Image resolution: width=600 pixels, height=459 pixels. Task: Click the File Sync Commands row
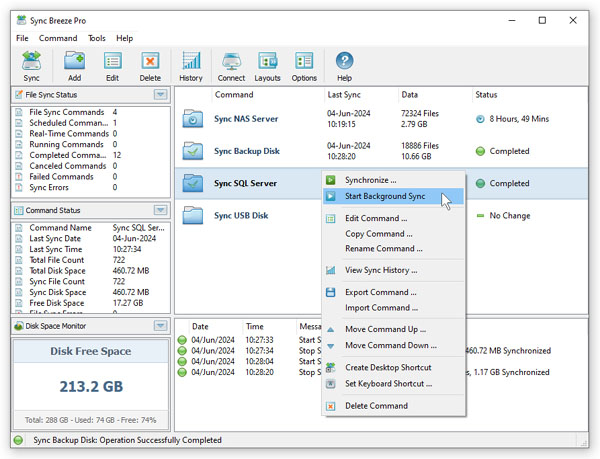[x=91, y=112]
